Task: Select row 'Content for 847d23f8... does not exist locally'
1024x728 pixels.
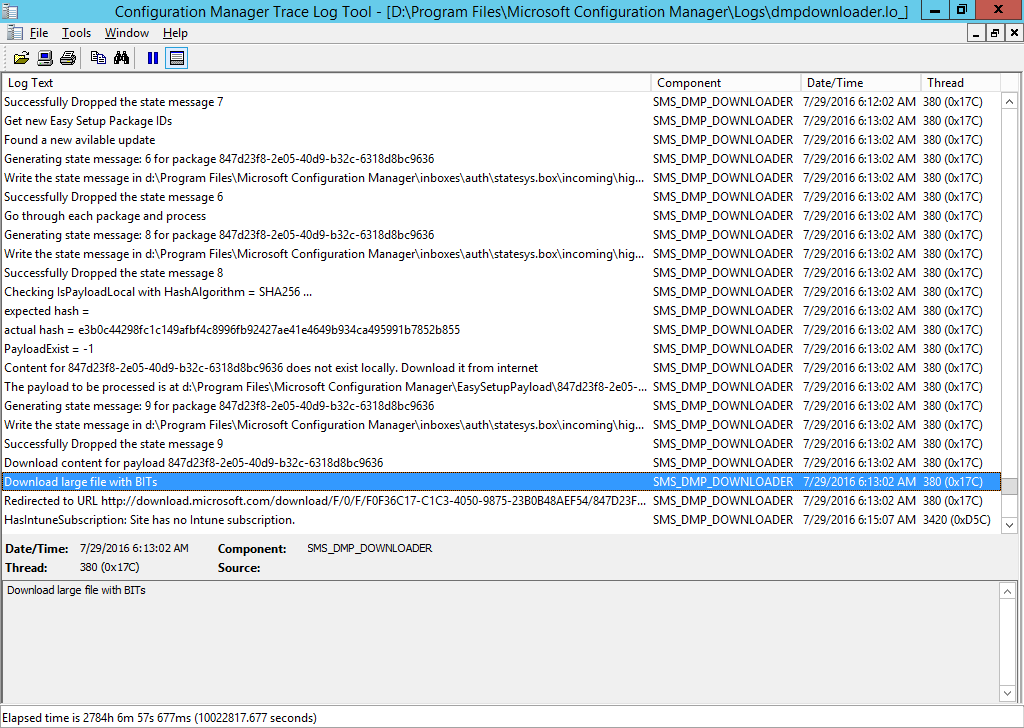Action: coord(501,368)
